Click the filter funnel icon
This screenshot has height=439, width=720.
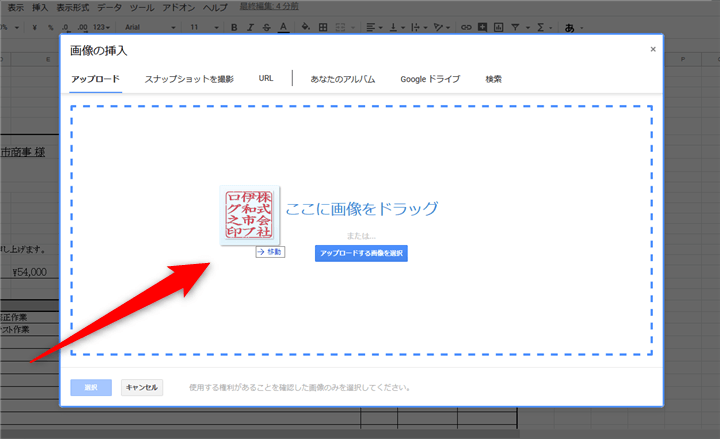(515, 28)
